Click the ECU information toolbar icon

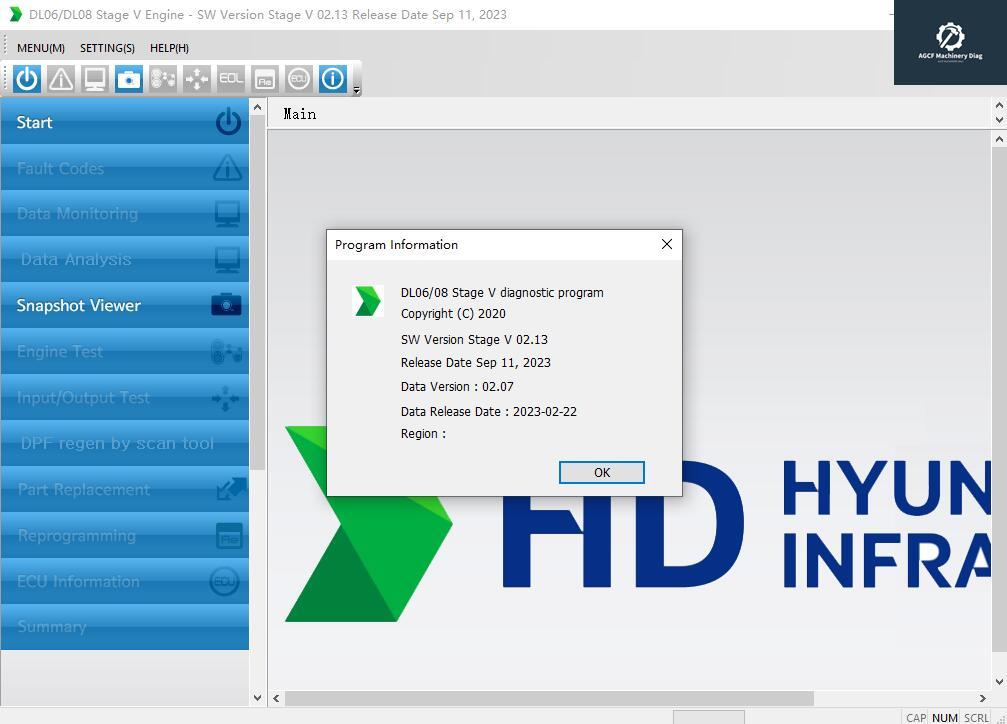tap(298, 79)
